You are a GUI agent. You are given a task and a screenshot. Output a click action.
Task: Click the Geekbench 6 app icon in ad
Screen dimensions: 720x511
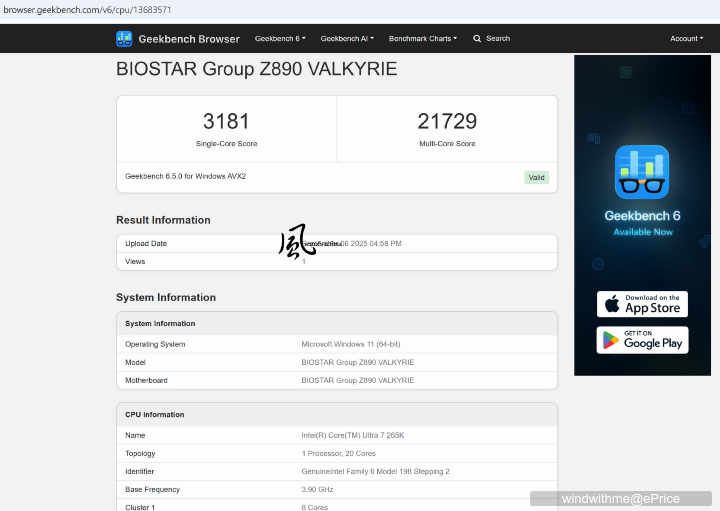tap(641, 172)
